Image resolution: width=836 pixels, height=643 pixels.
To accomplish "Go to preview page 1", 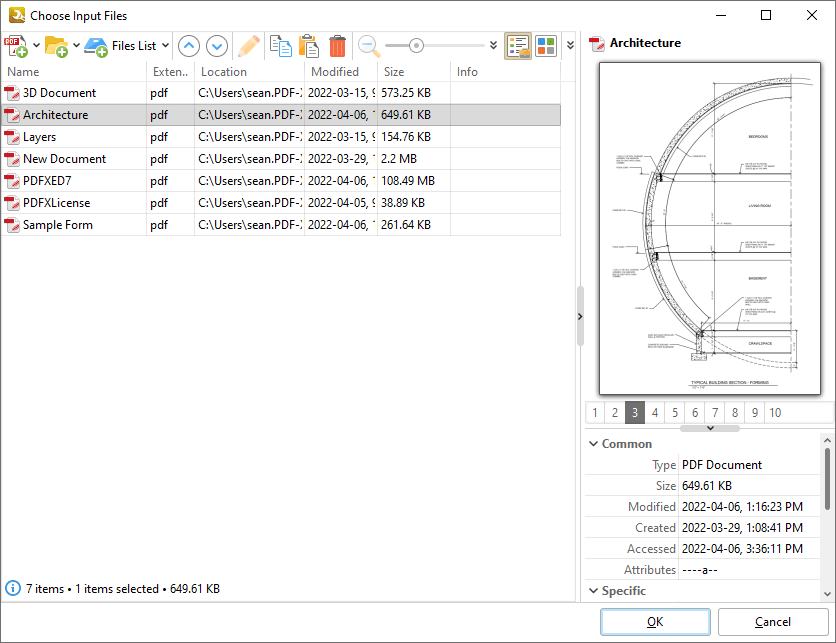I will coord(595,413).
